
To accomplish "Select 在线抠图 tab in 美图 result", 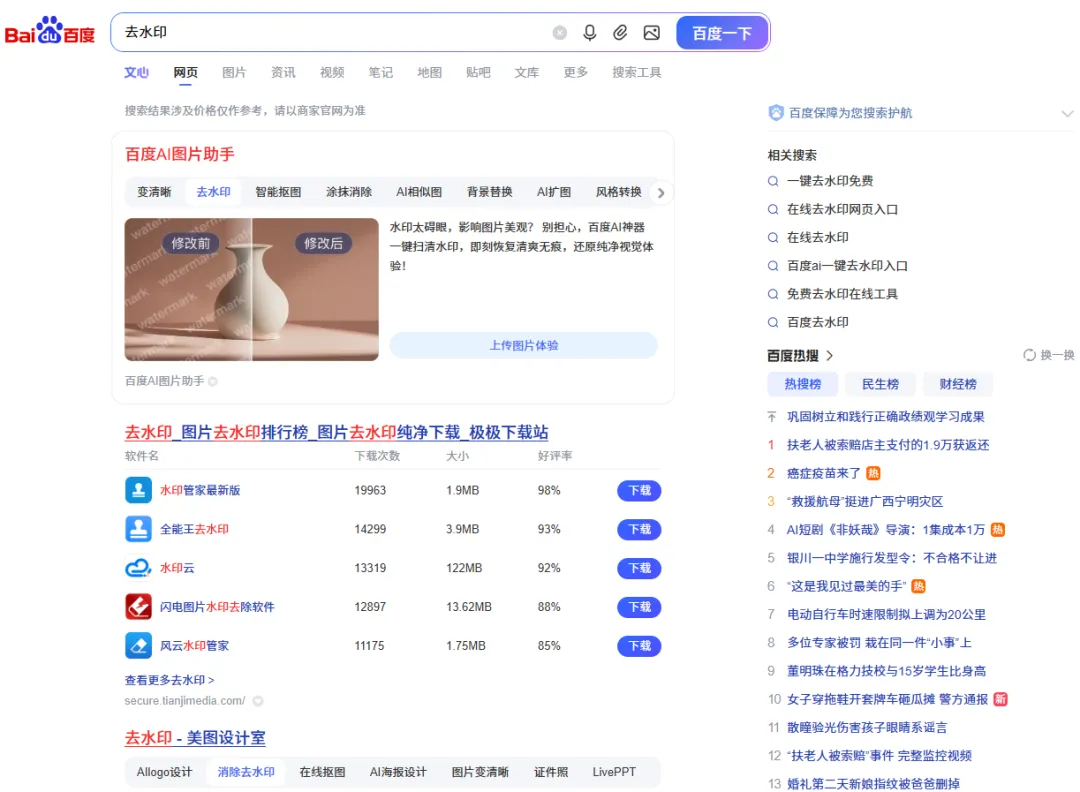I will [322, 772].
